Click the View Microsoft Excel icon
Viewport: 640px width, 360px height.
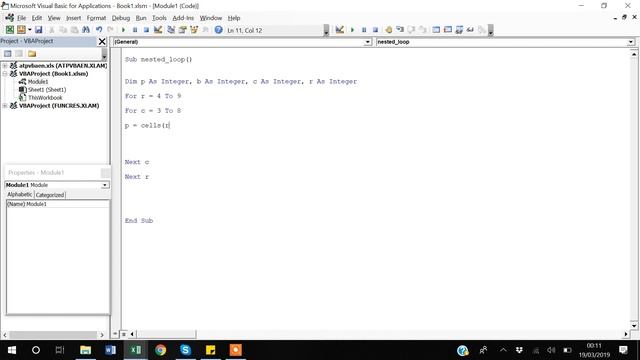[x=9, y=30]
